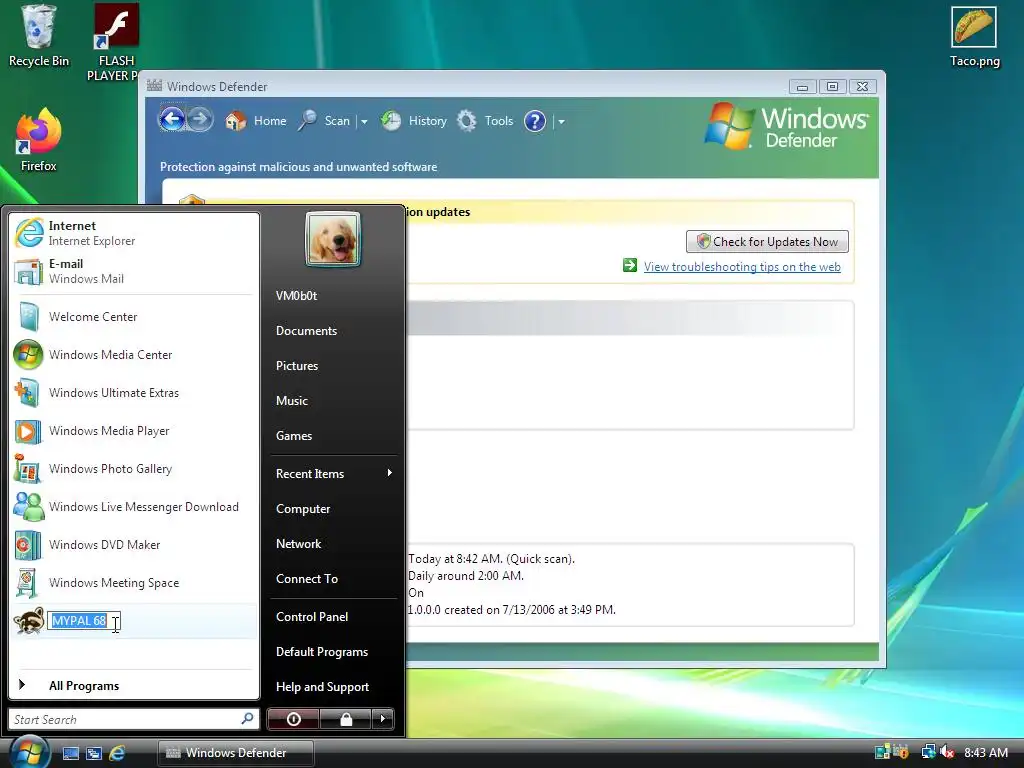Open Computer from Start menu
The image size is (1024, 768).
point(333,509)
